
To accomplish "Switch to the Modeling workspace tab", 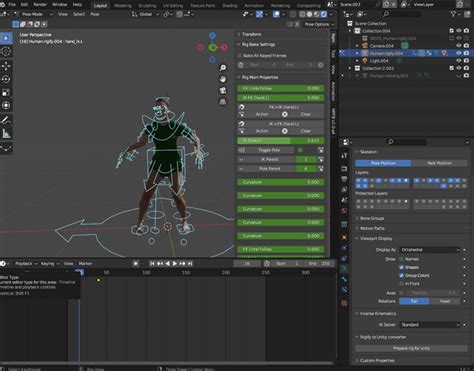I will click(123, 6).
